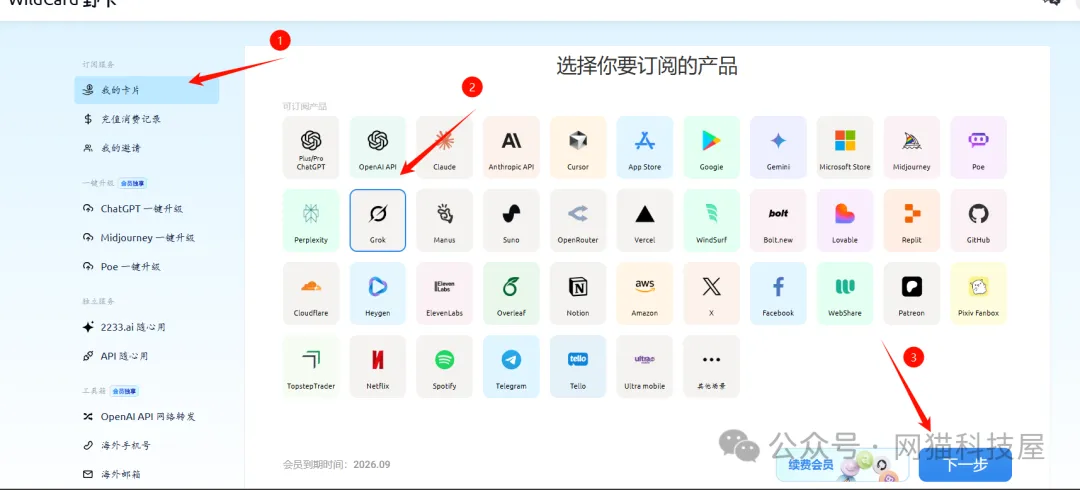The width and height of the screenshot is (1080, 490).
Task: Choose the Midjourney product tile
Action: pos(912,147)
